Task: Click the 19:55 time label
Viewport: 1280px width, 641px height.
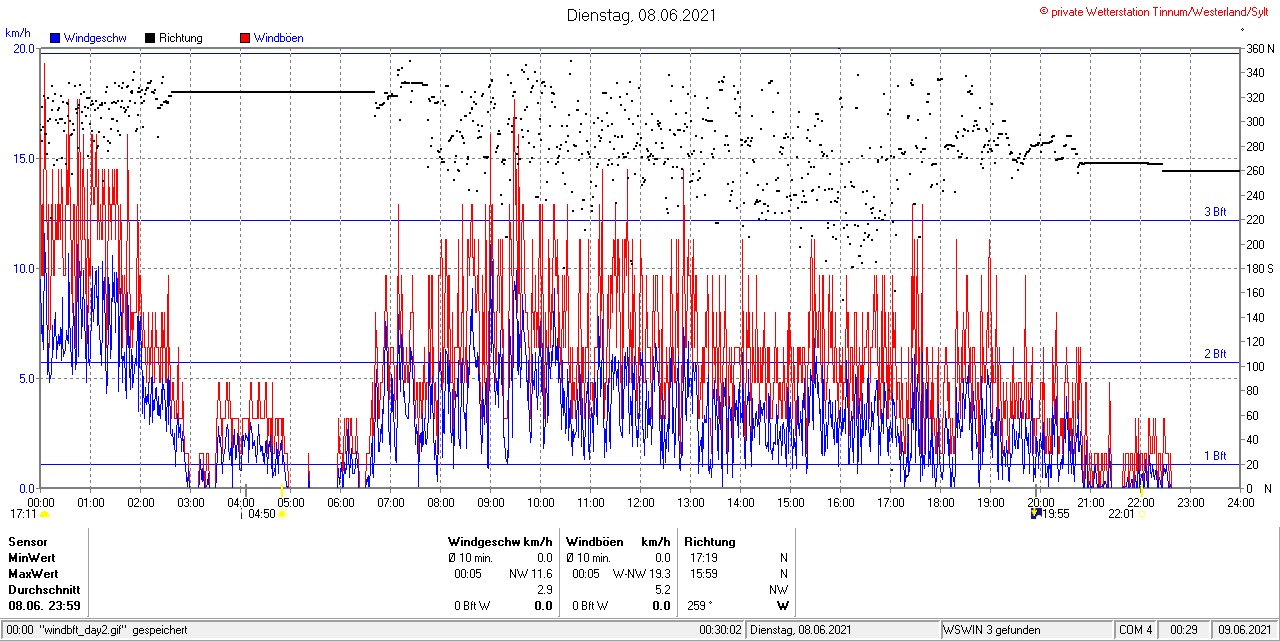Action: point(1057,514)
